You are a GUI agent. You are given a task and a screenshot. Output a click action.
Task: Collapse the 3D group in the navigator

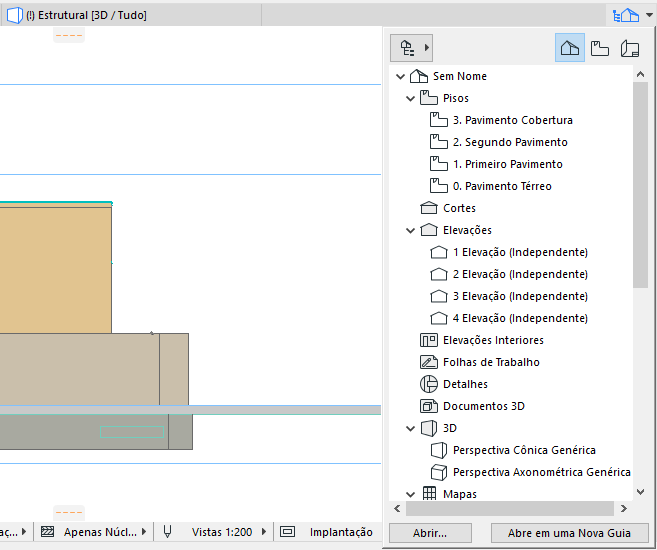point(411,429)
